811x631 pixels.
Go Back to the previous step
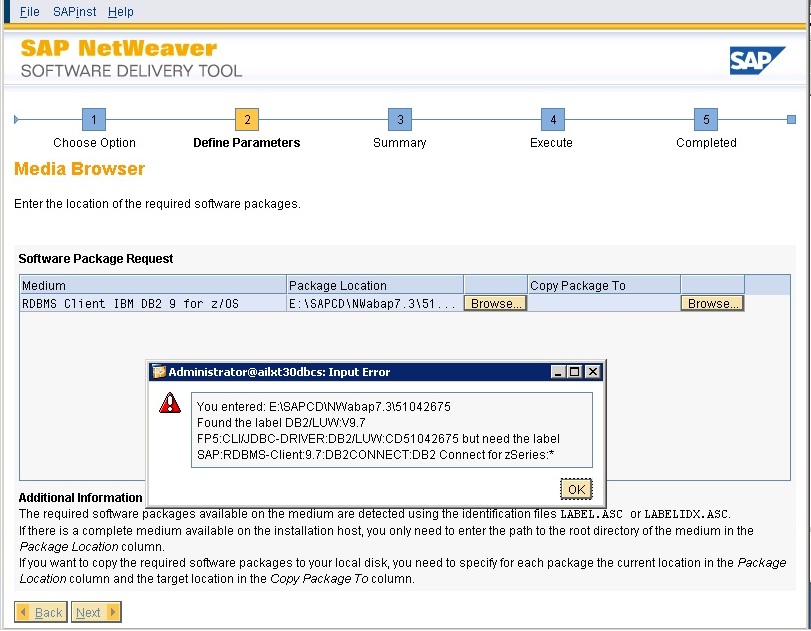point(41,612)
